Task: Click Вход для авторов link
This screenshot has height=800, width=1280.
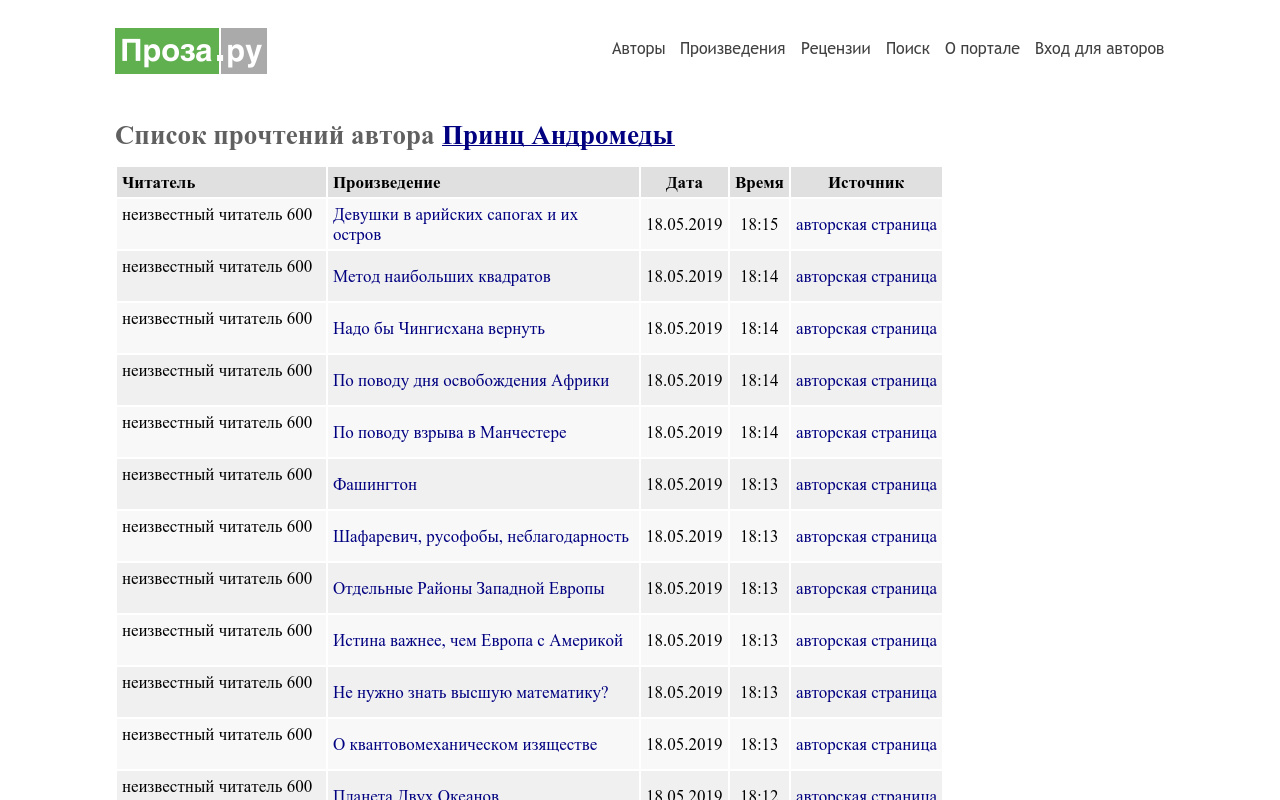Action: pos(1099,49)
